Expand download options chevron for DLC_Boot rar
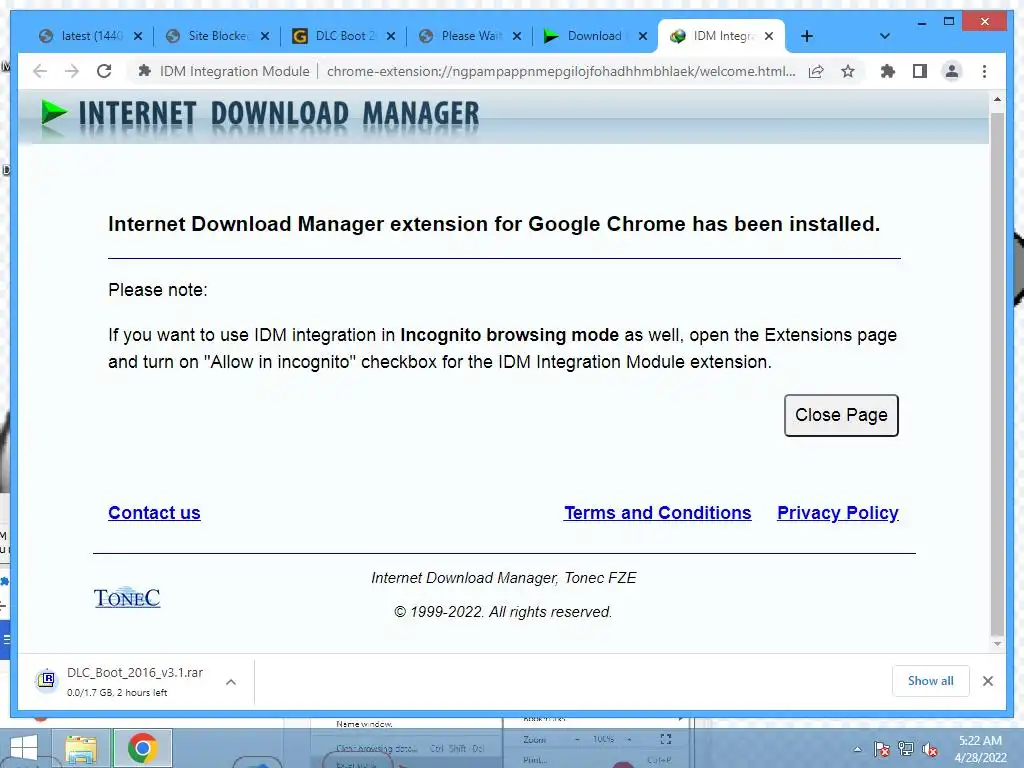Screen dimensions: 1024x768 [x=231, y=682]
